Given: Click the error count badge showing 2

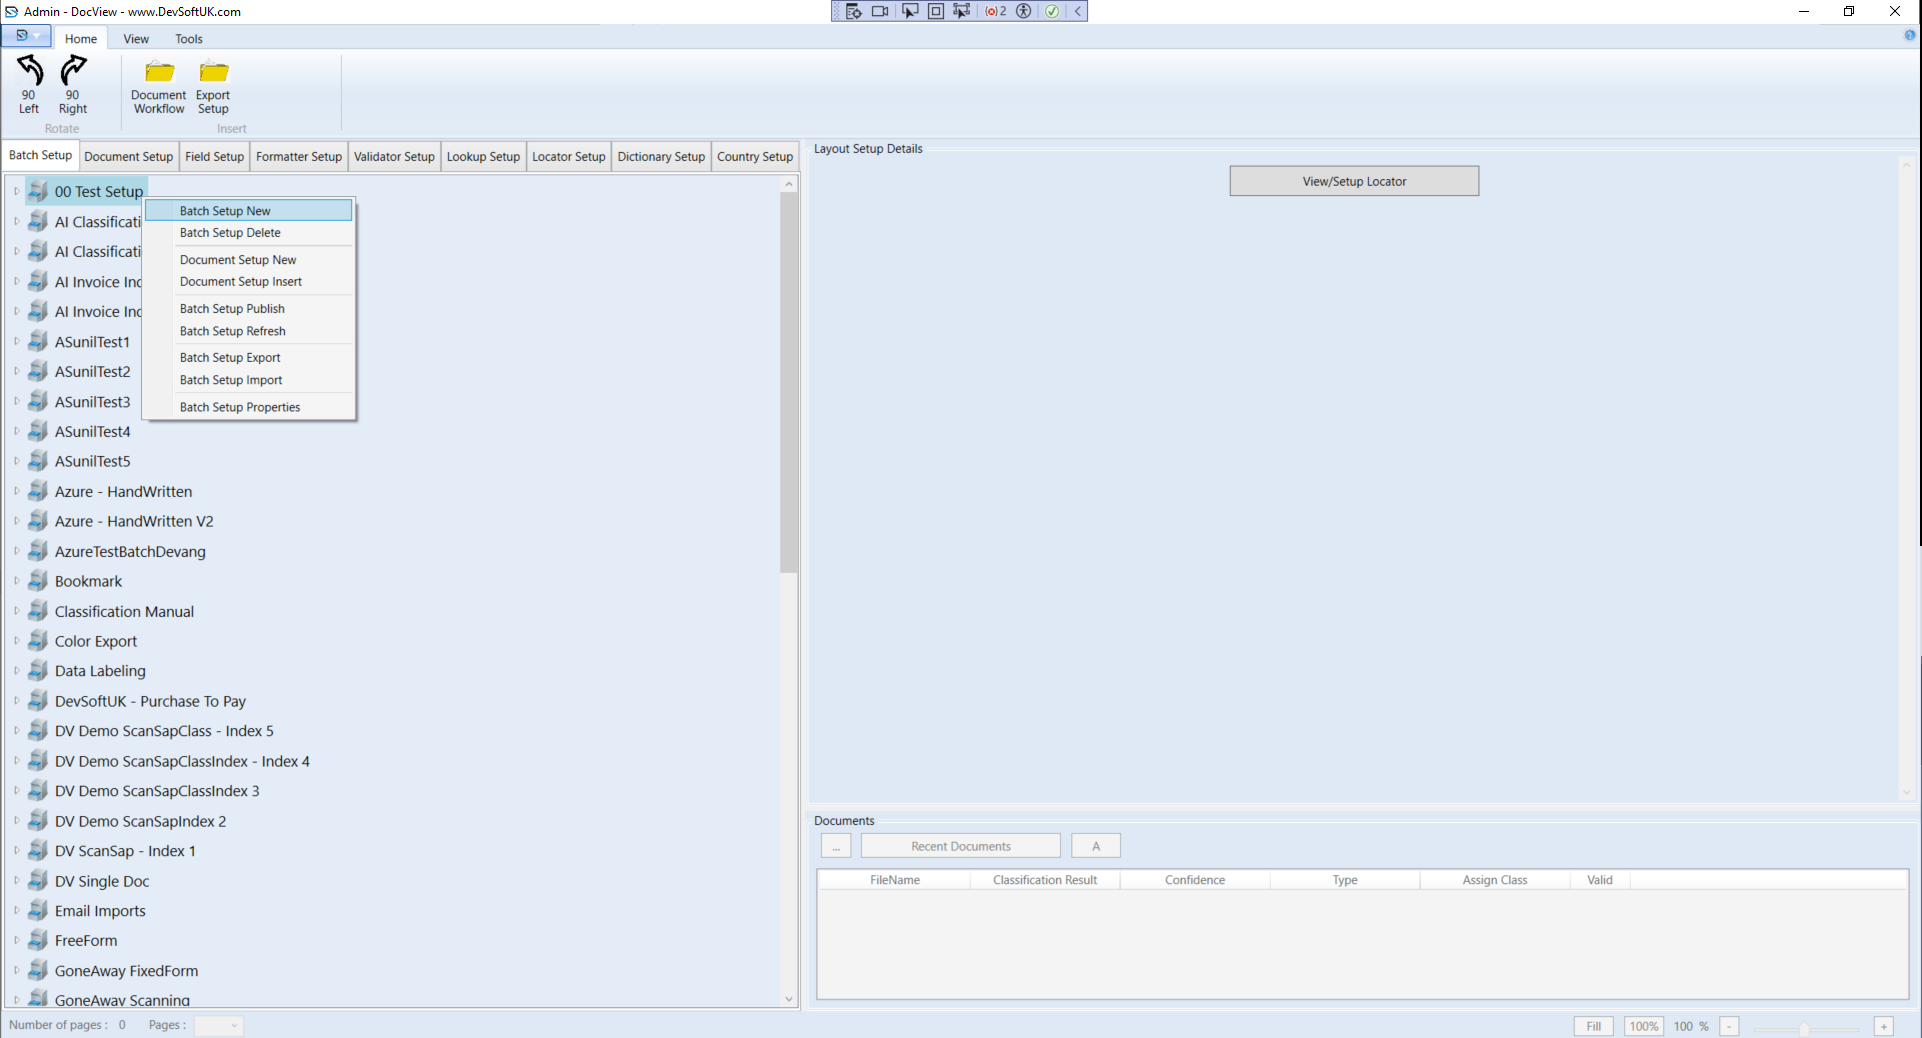Looking at the screenshot, I should click(x=994, y=11).
